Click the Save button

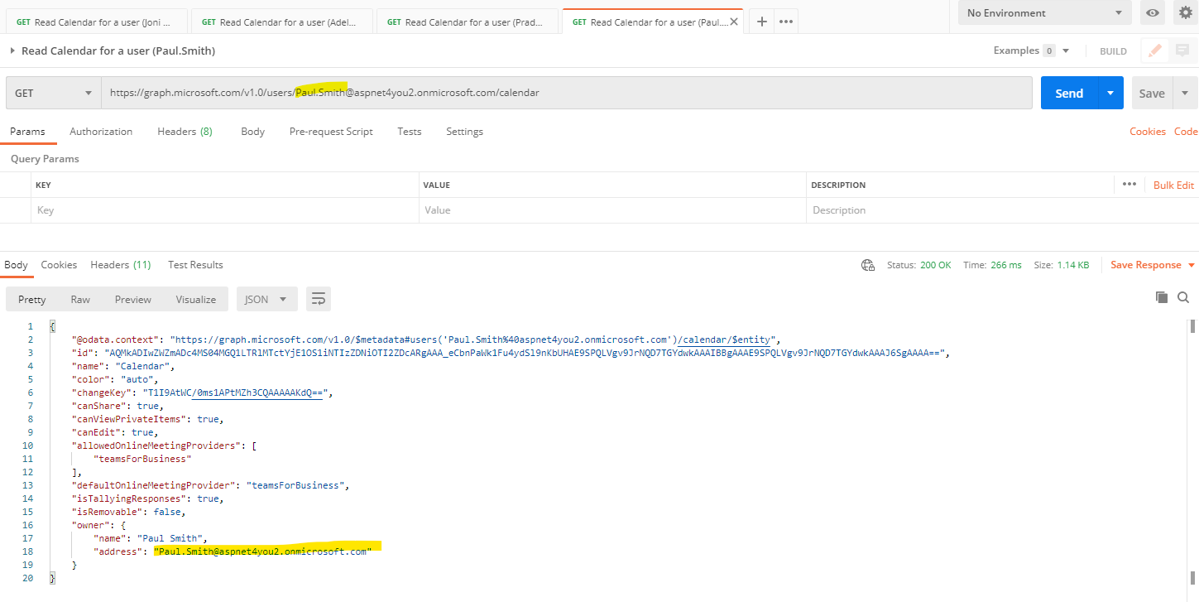point(1152,93)
